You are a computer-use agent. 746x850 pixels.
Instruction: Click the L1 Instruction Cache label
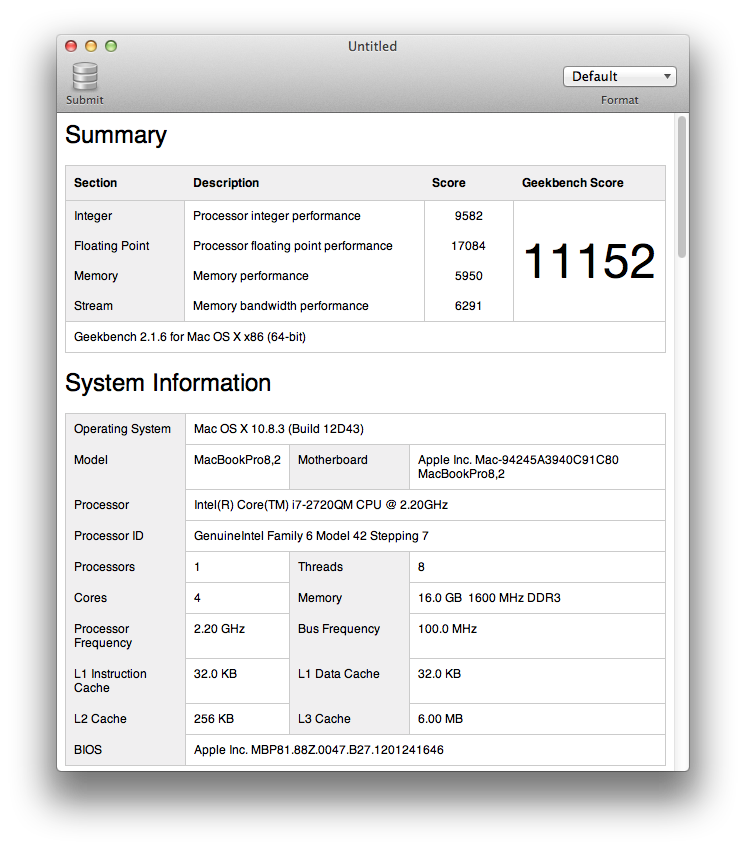111,681
